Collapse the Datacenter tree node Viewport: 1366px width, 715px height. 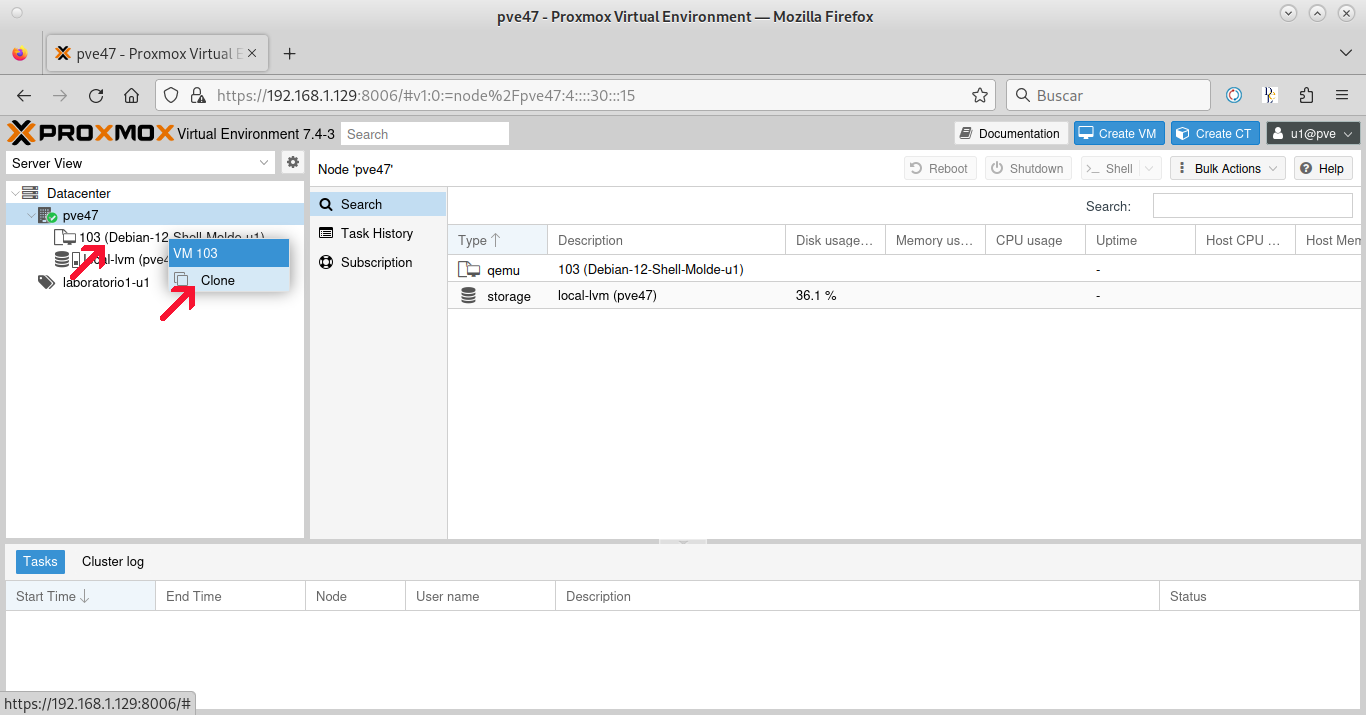click(x=14, y=193)
